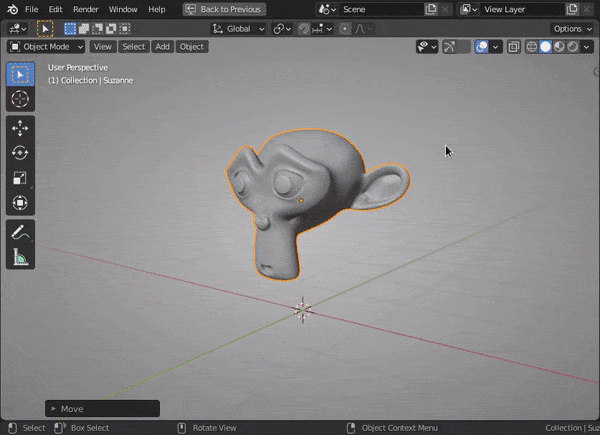Delete the scene with the X icon
The height and width of the screenshot is (435, 600).
[445, 9]
